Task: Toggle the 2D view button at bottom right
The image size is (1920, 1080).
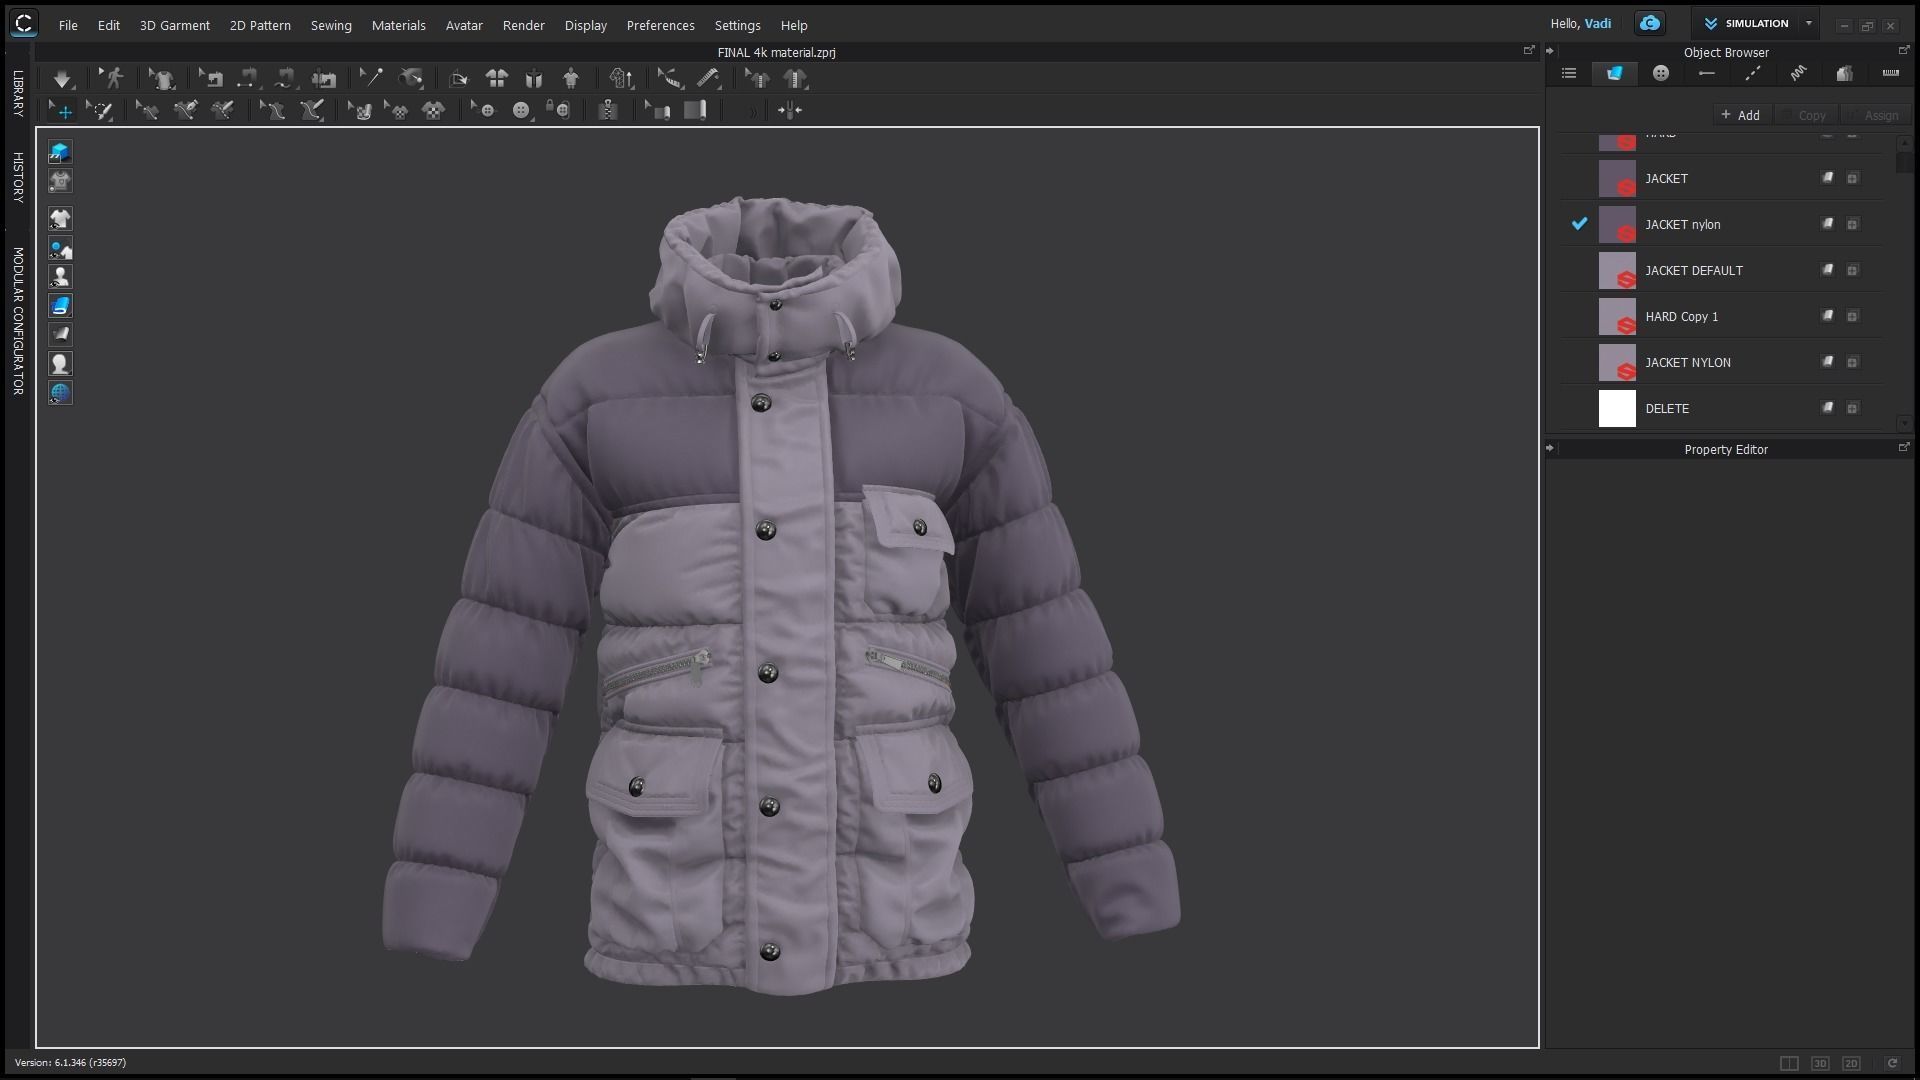Action: [x=1851, y=1064]
